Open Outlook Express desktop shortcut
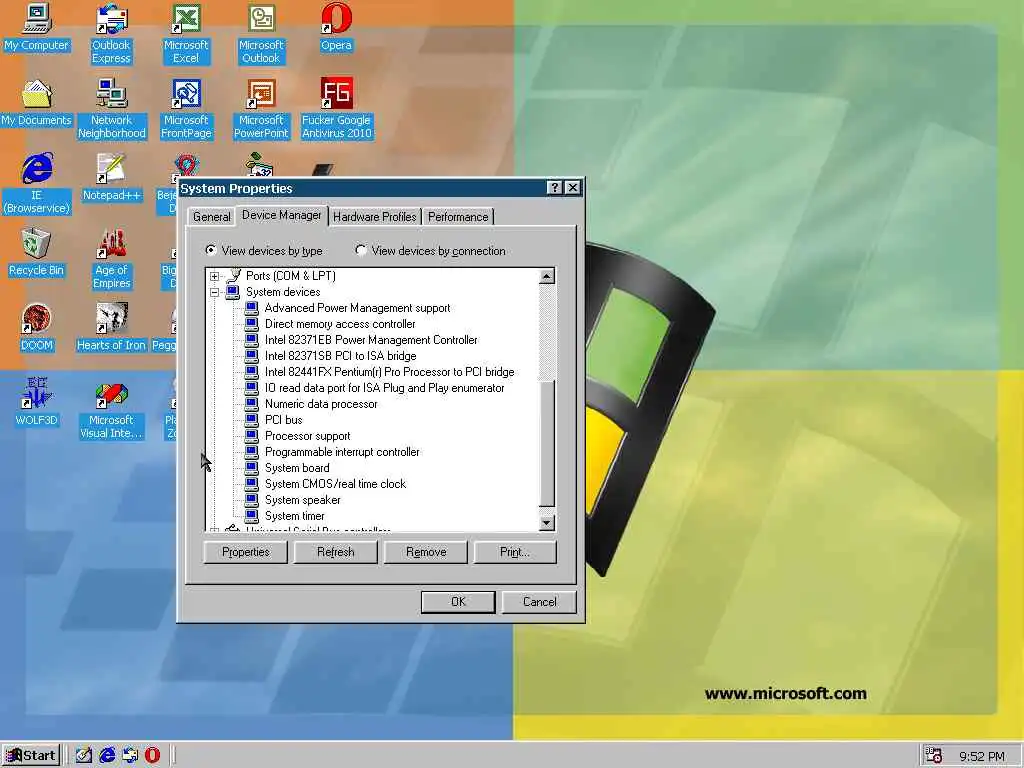The image size is (1024, 768). point(111,33)
